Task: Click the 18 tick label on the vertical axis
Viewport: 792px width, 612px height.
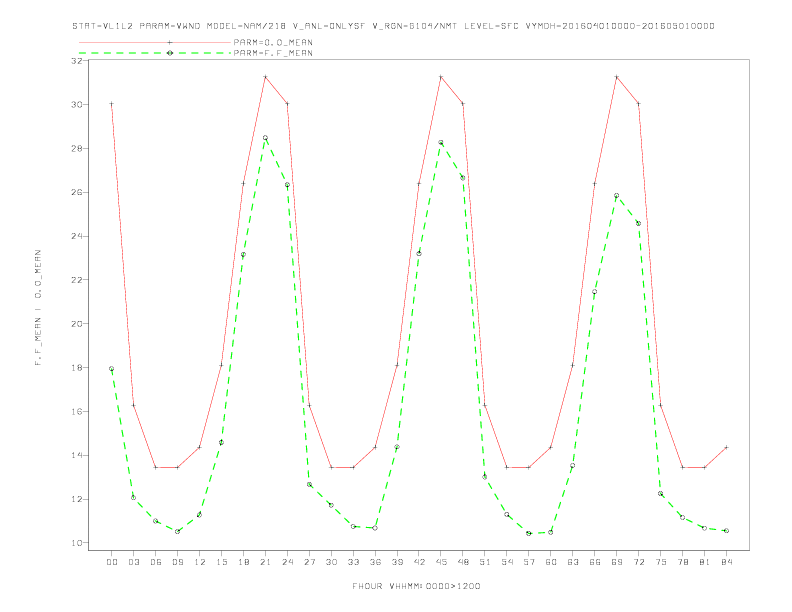Action: click(76, 368)
